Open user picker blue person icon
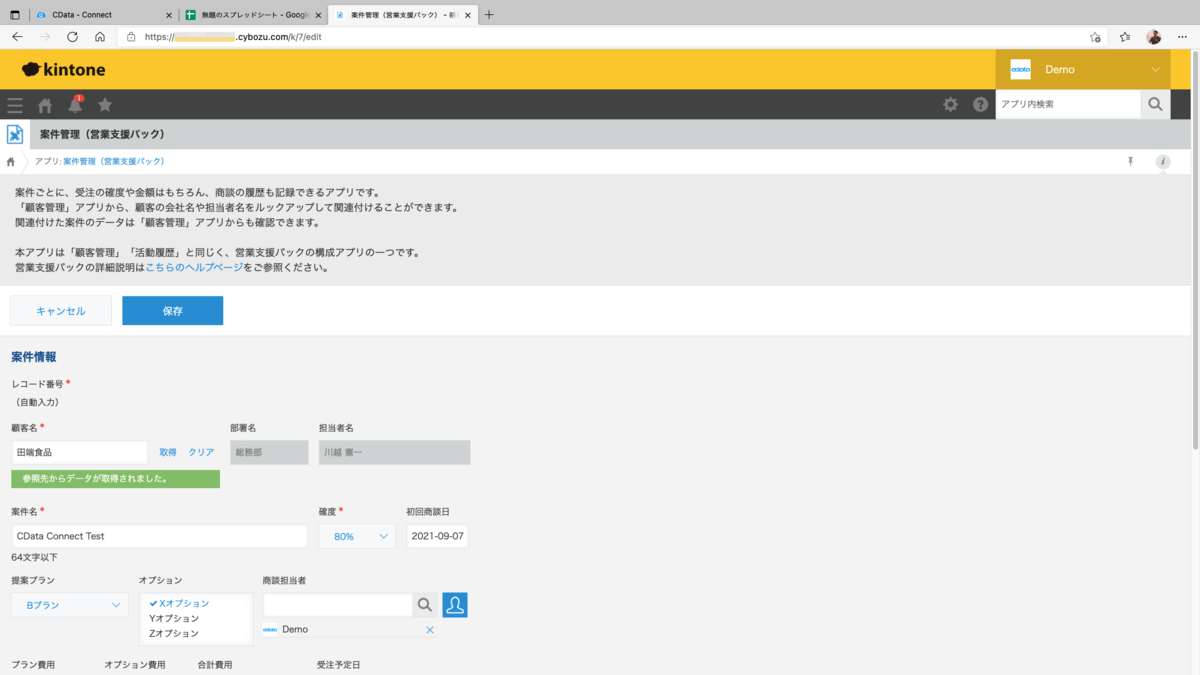1200x675 pixels. (455, 605)
